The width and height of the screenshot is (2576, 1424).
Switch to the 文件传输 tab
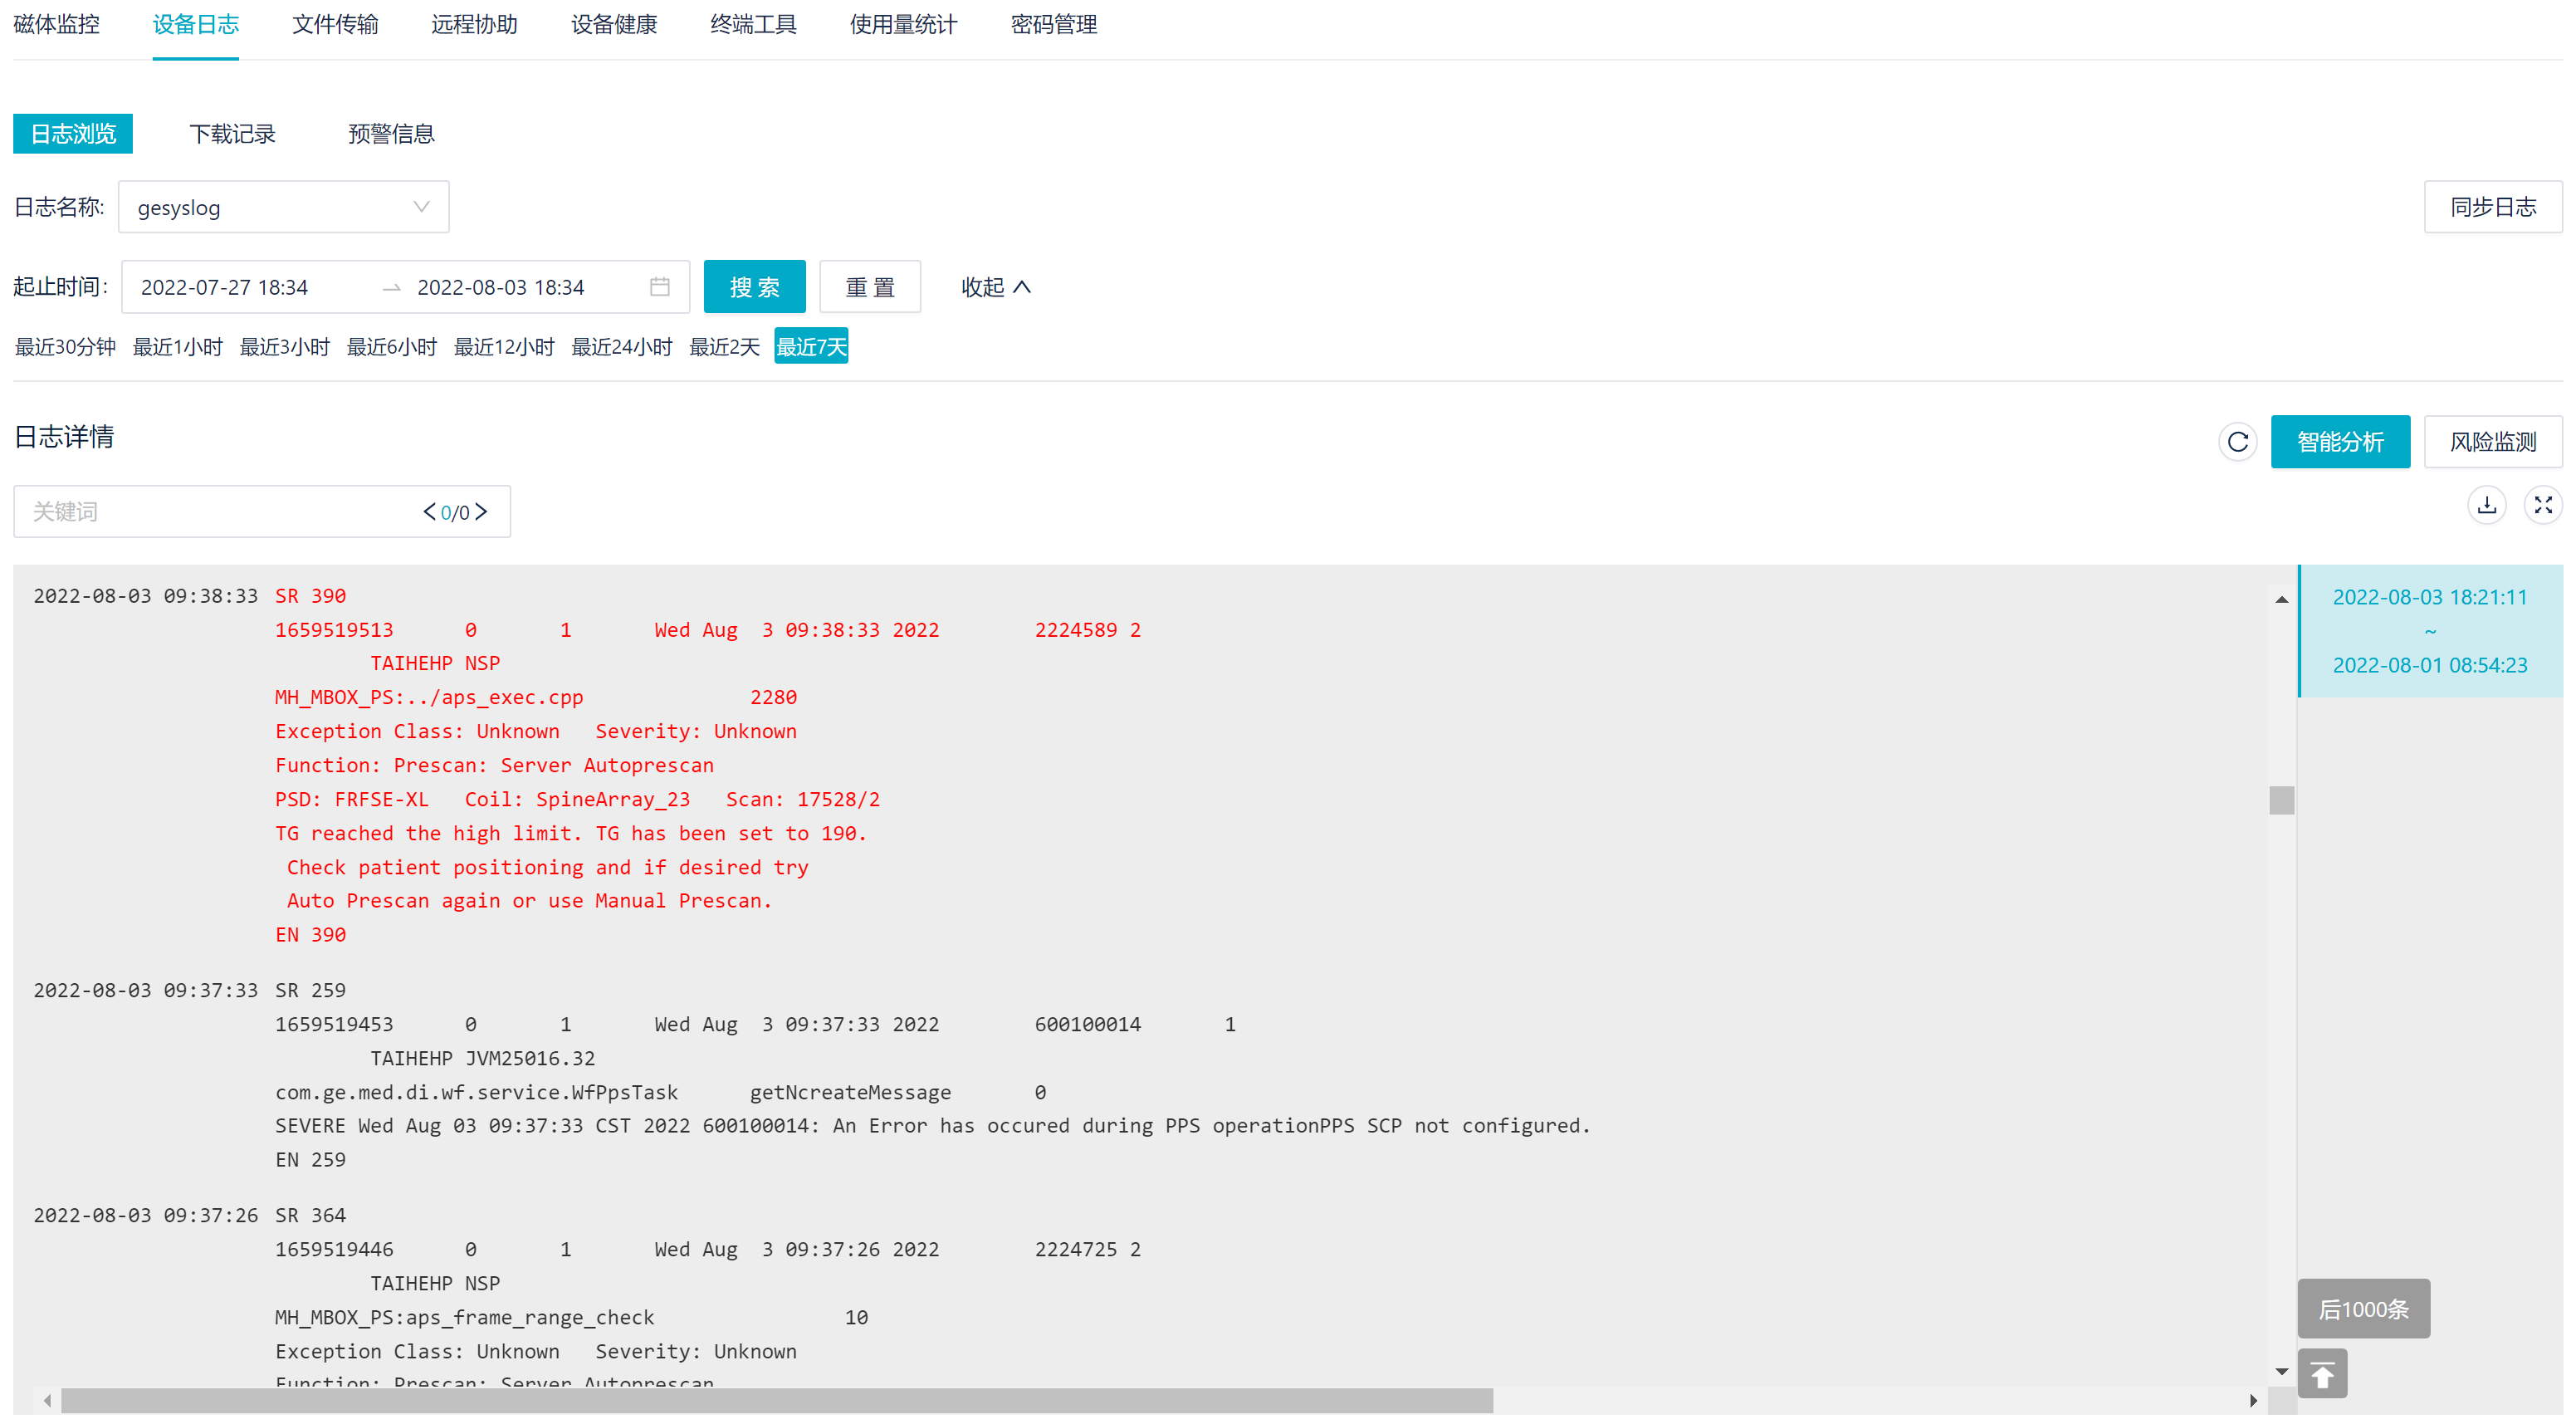click(x=334, y=24)
